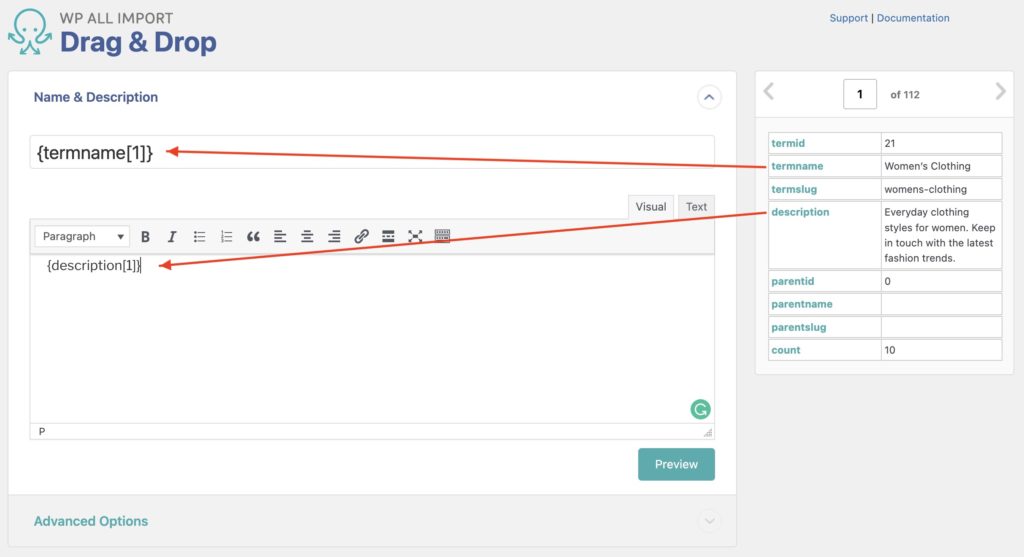
Task: Click the Name & Description heading
Action: [96, 97]
